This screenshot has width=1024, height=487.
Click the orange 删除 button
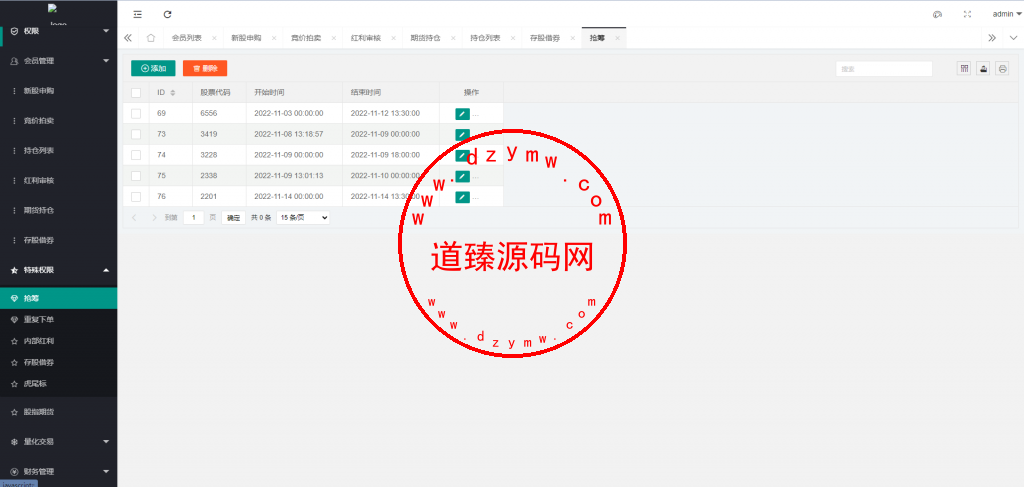[205, 68]
